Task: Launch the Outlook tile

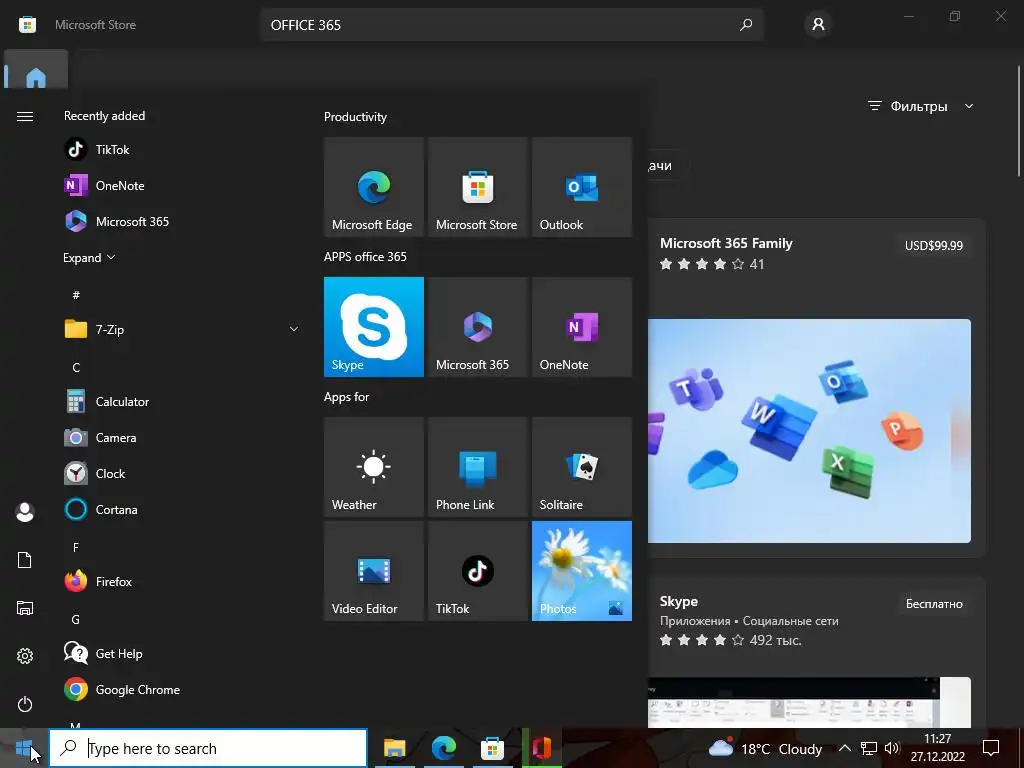Action: coord(582,187)
